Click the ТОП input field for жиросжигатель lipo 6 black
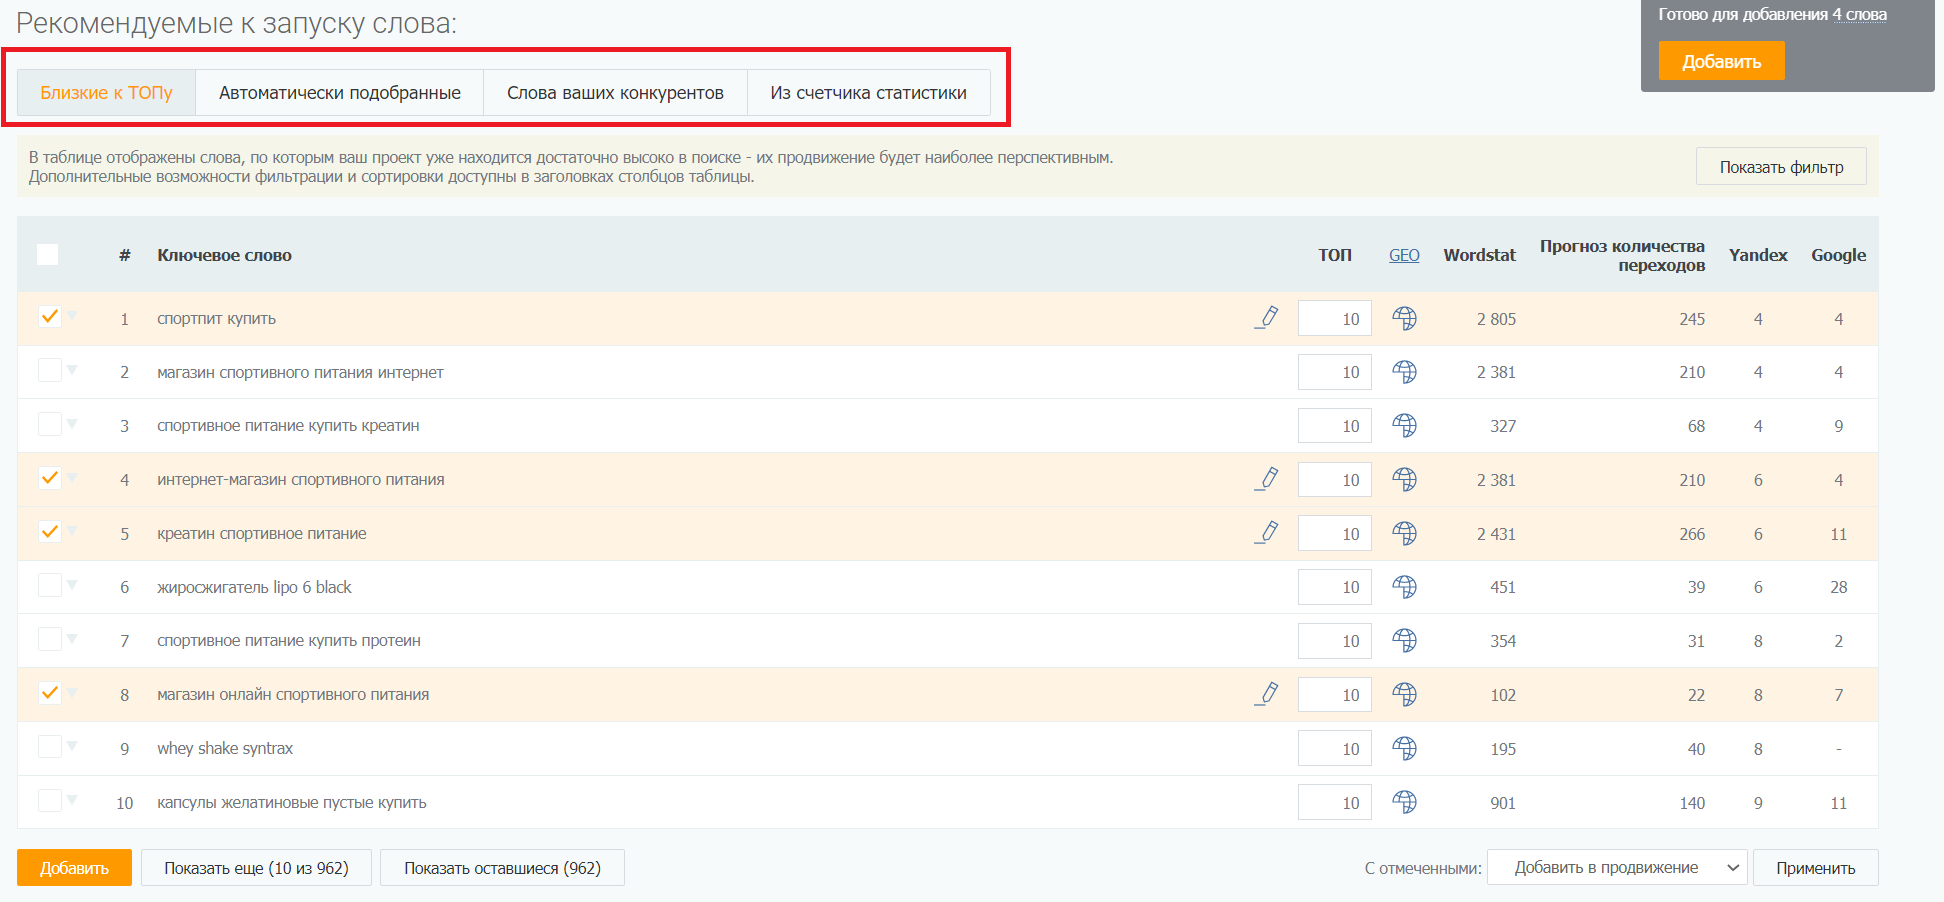This screenshot has width=1944, height=902. [1335, 587]
